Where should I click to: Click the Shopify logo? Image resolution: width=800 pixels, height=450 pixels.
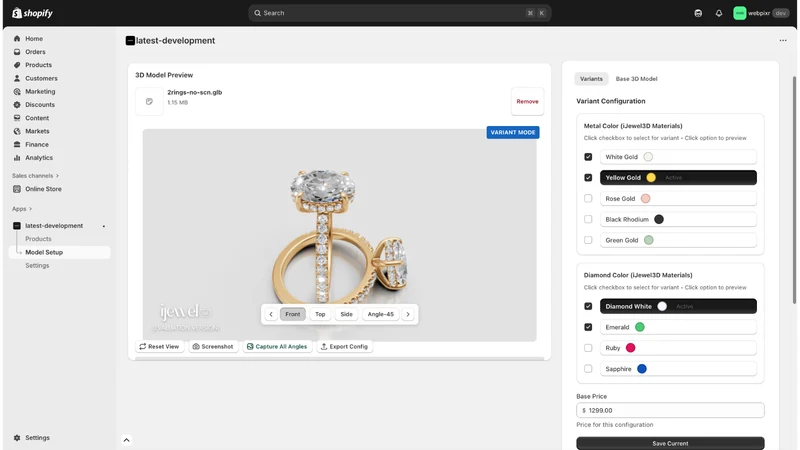(x=32, y=13)
